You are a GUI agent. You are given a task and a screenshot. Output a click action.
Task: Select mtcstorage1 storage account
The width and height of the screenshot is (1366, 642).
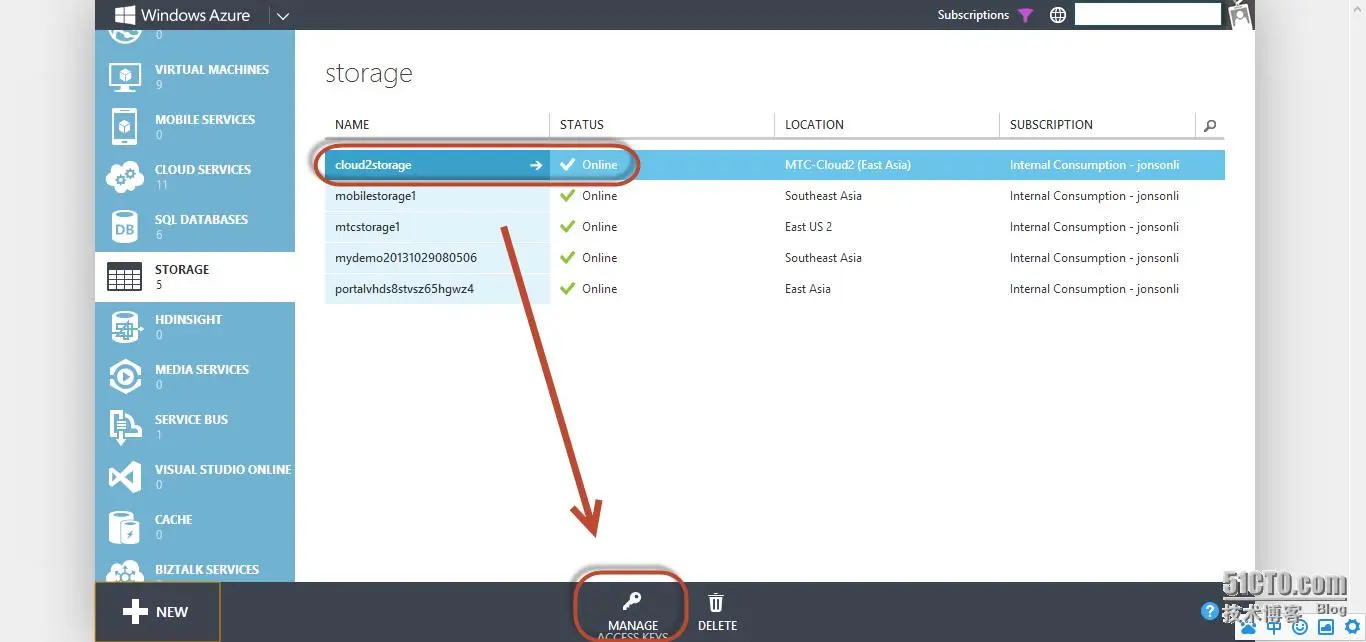(x=367, y=227)
